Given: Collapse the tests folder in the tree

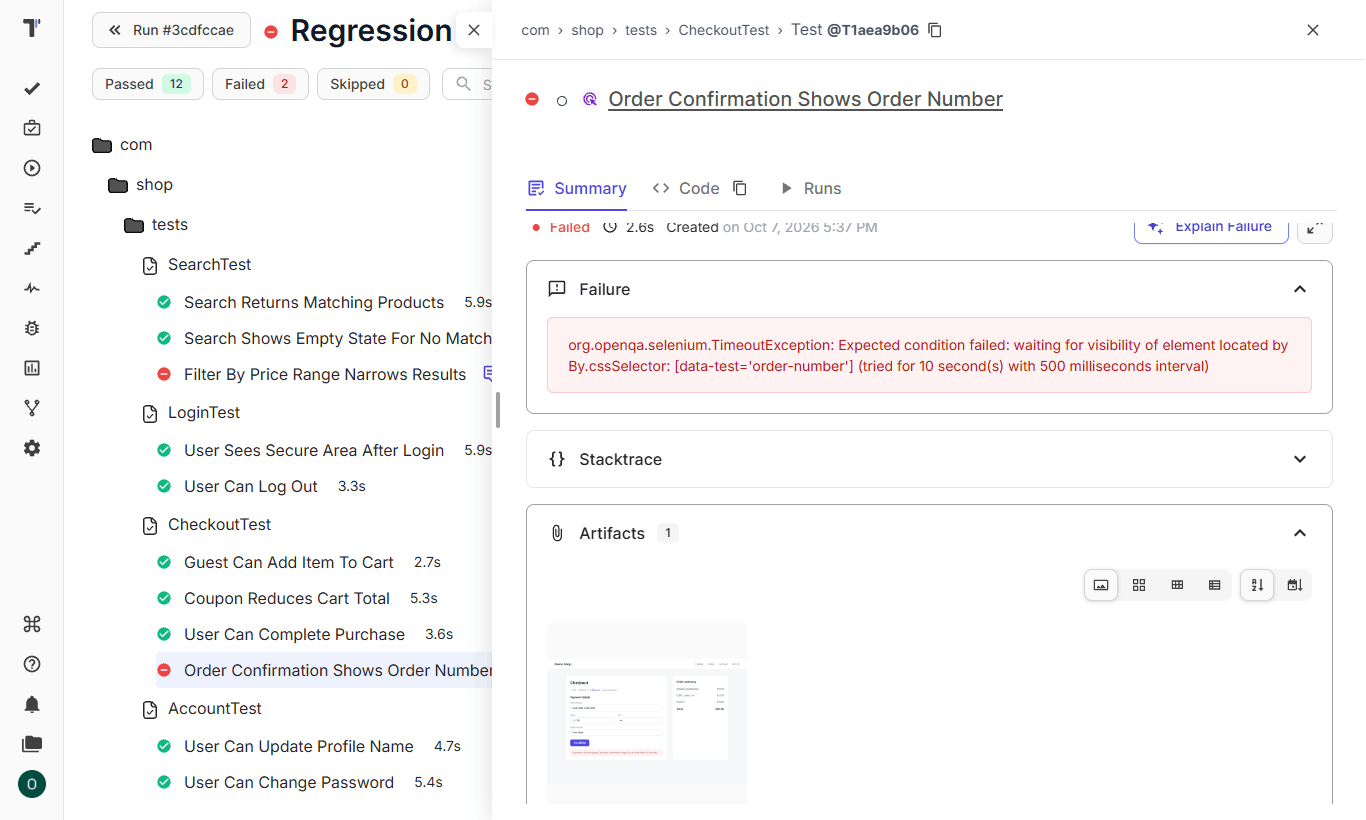Looking at the screenshot, I should point(134,225).
